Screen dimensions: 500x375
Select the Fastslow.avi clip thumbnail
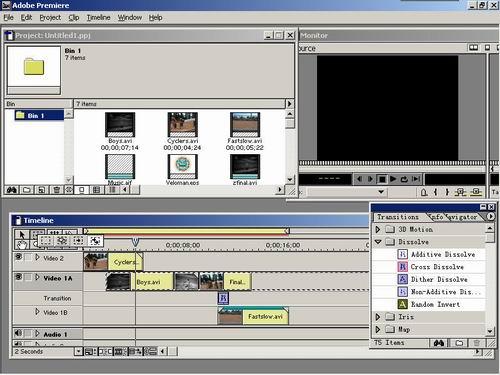coord(245,124)
